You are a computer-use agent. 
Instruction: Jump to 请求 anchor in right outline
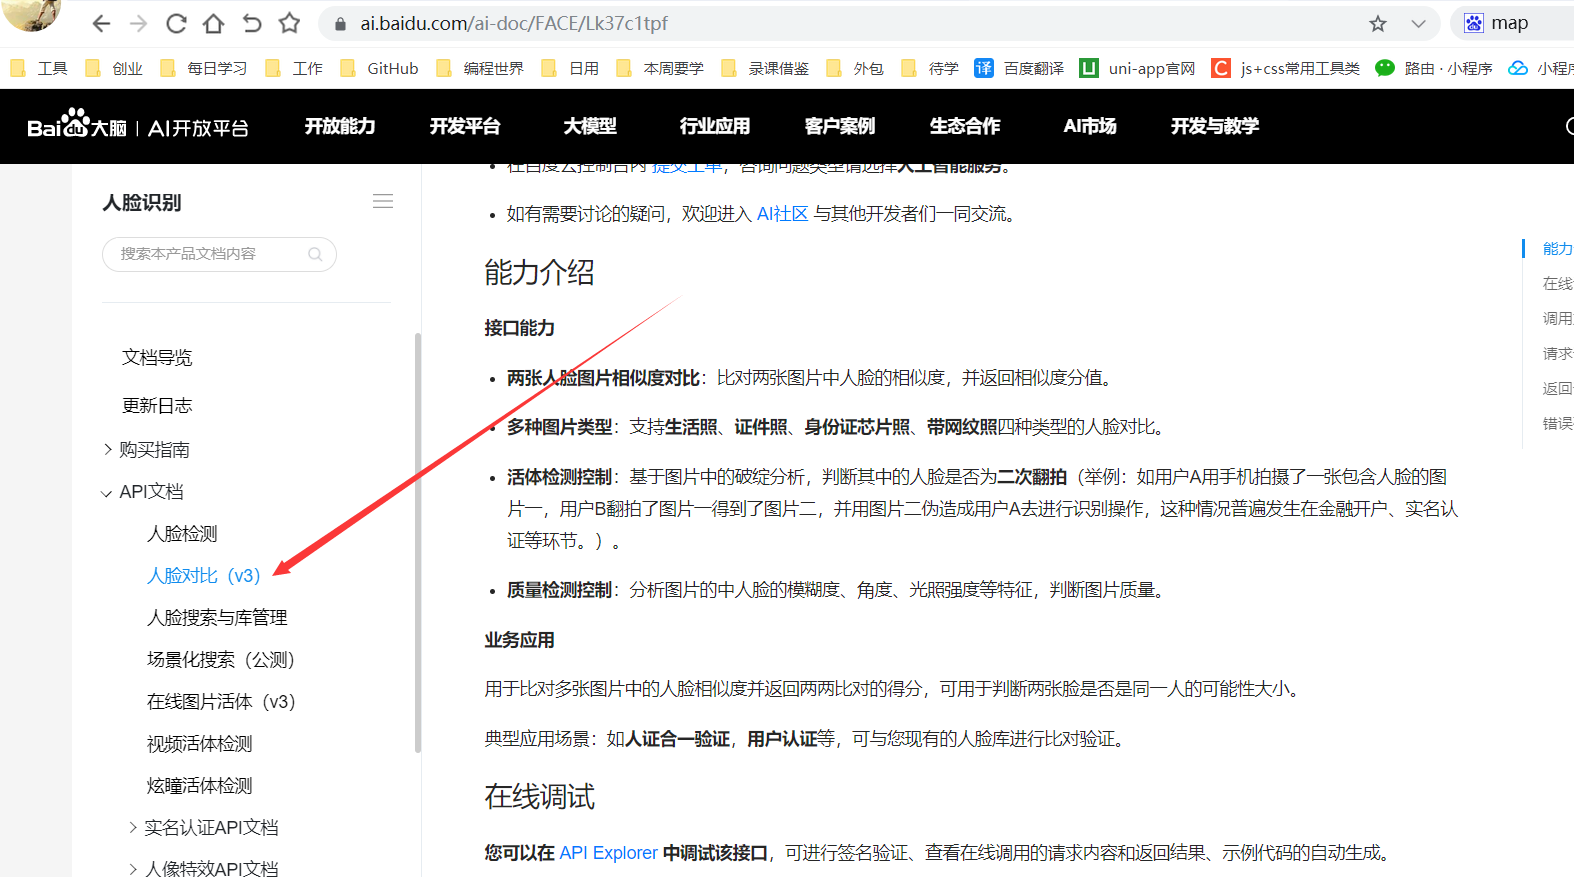[x=1557, y=354]
